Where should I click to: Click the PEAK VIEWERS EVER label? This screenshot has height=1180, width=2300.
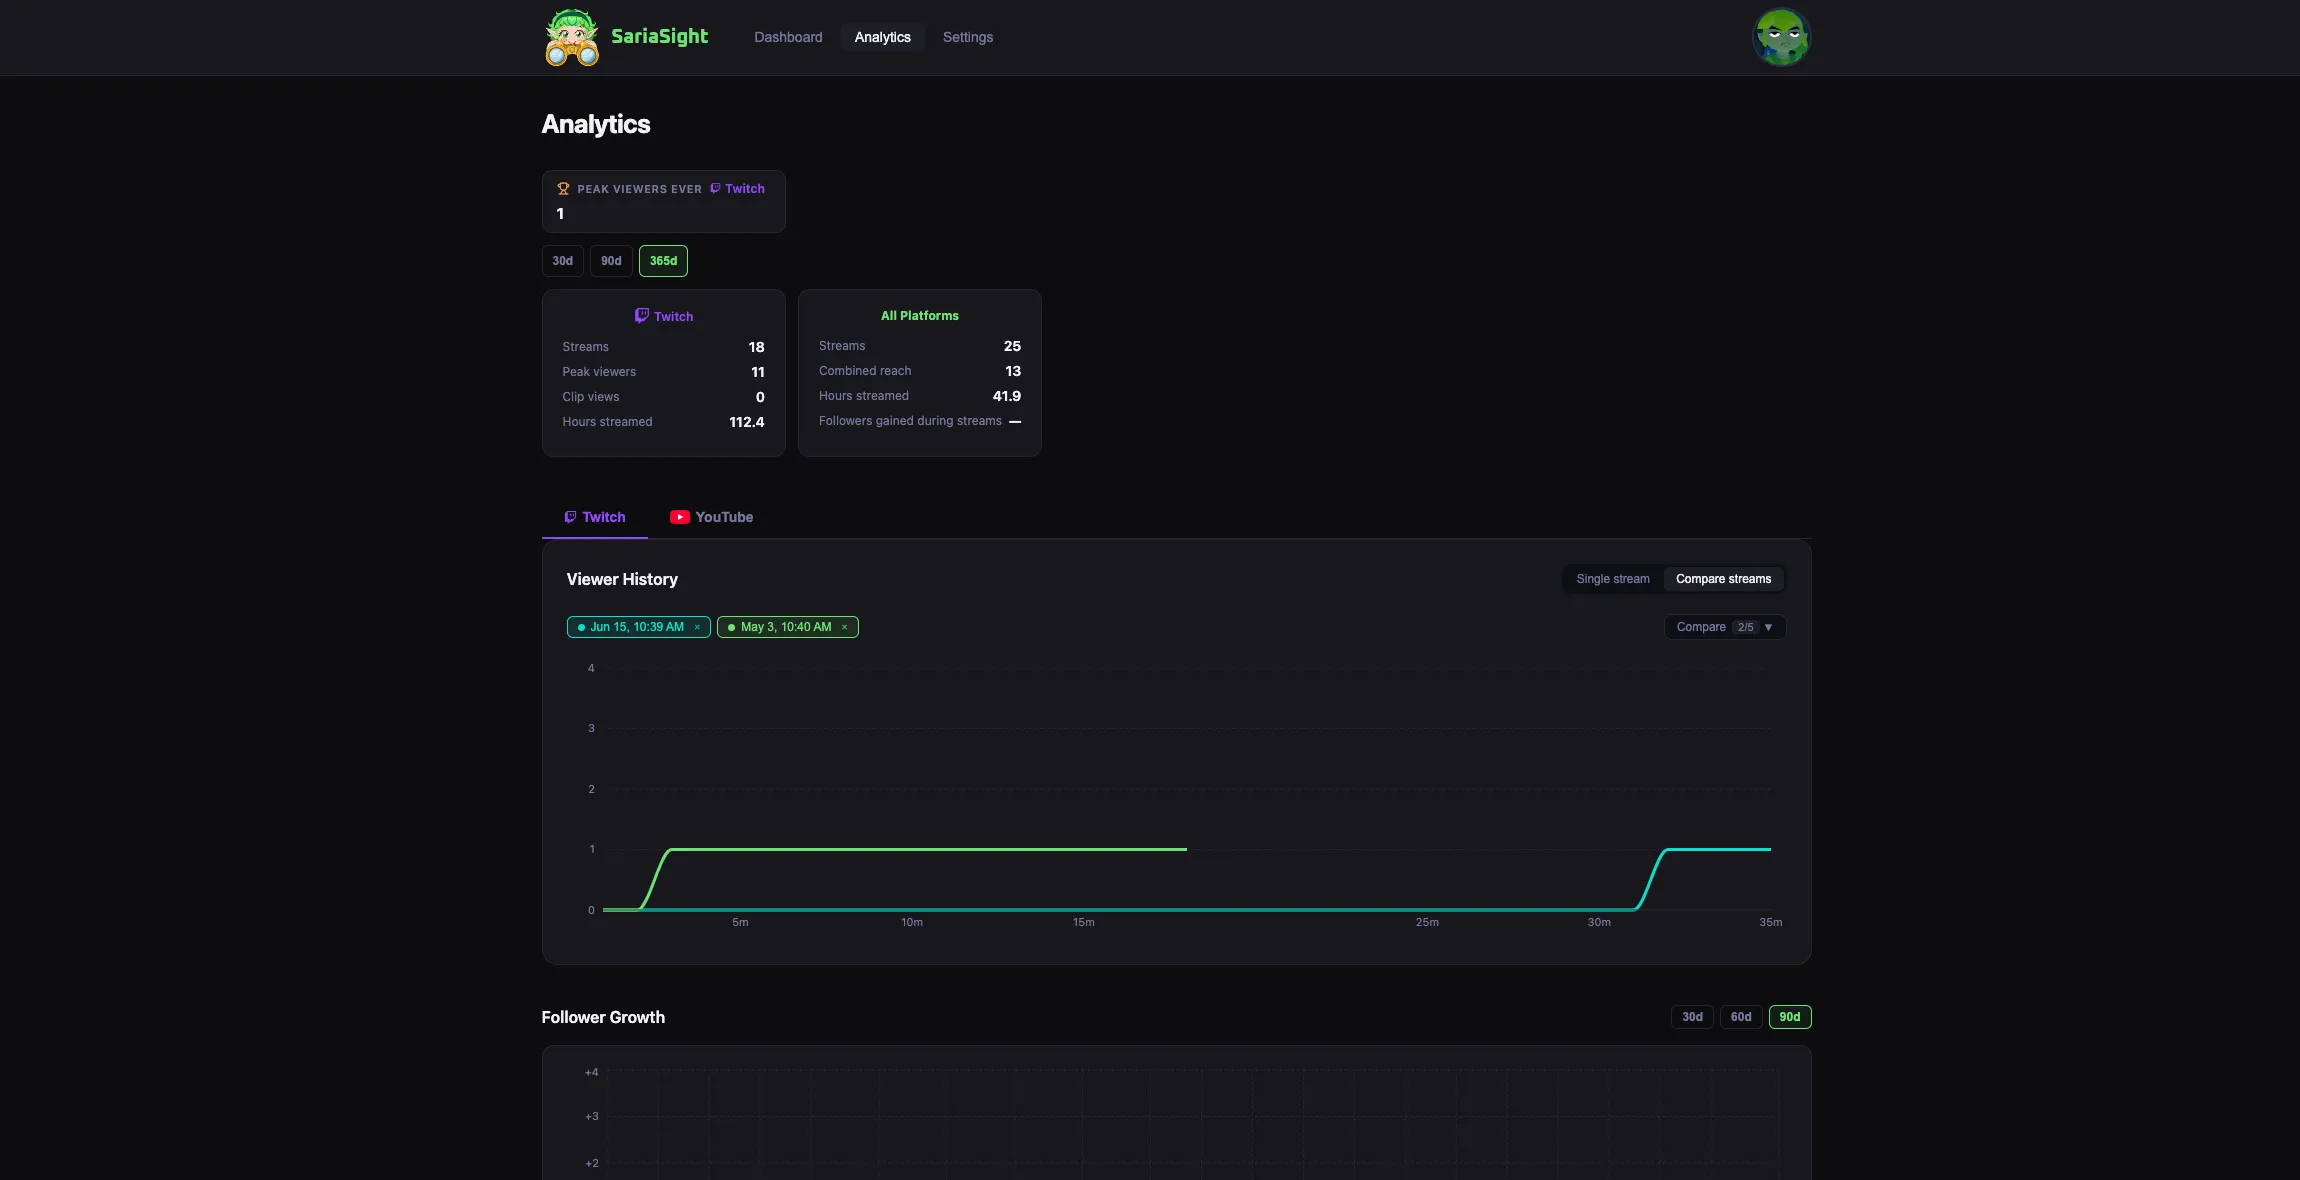pyautogui.click(x=639, y=189)
